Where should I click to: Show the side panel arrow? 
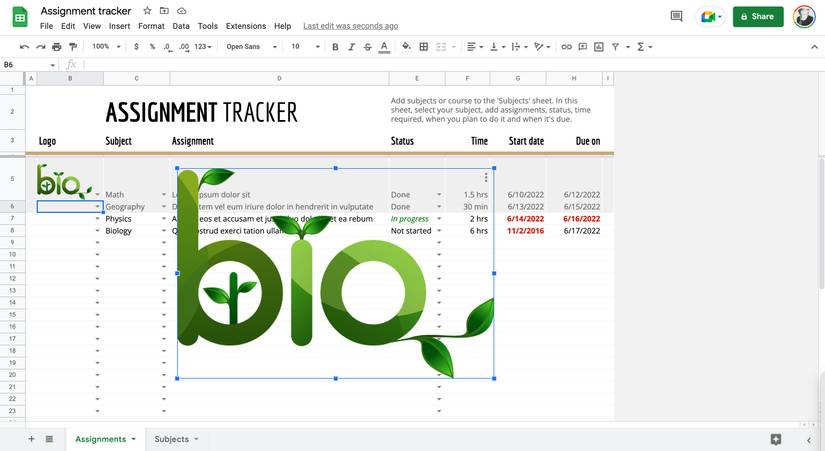coord(809,440)
